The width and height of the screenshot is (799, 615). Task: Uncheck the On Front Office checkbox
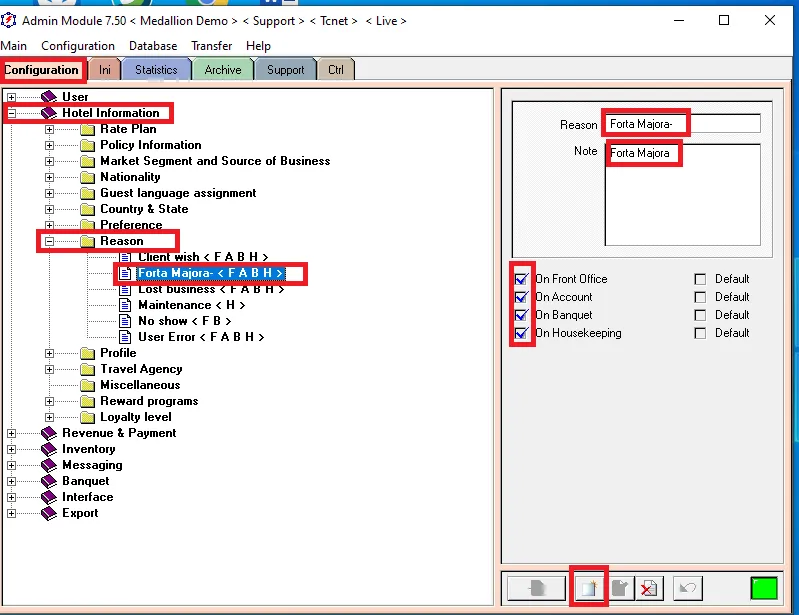521,279
